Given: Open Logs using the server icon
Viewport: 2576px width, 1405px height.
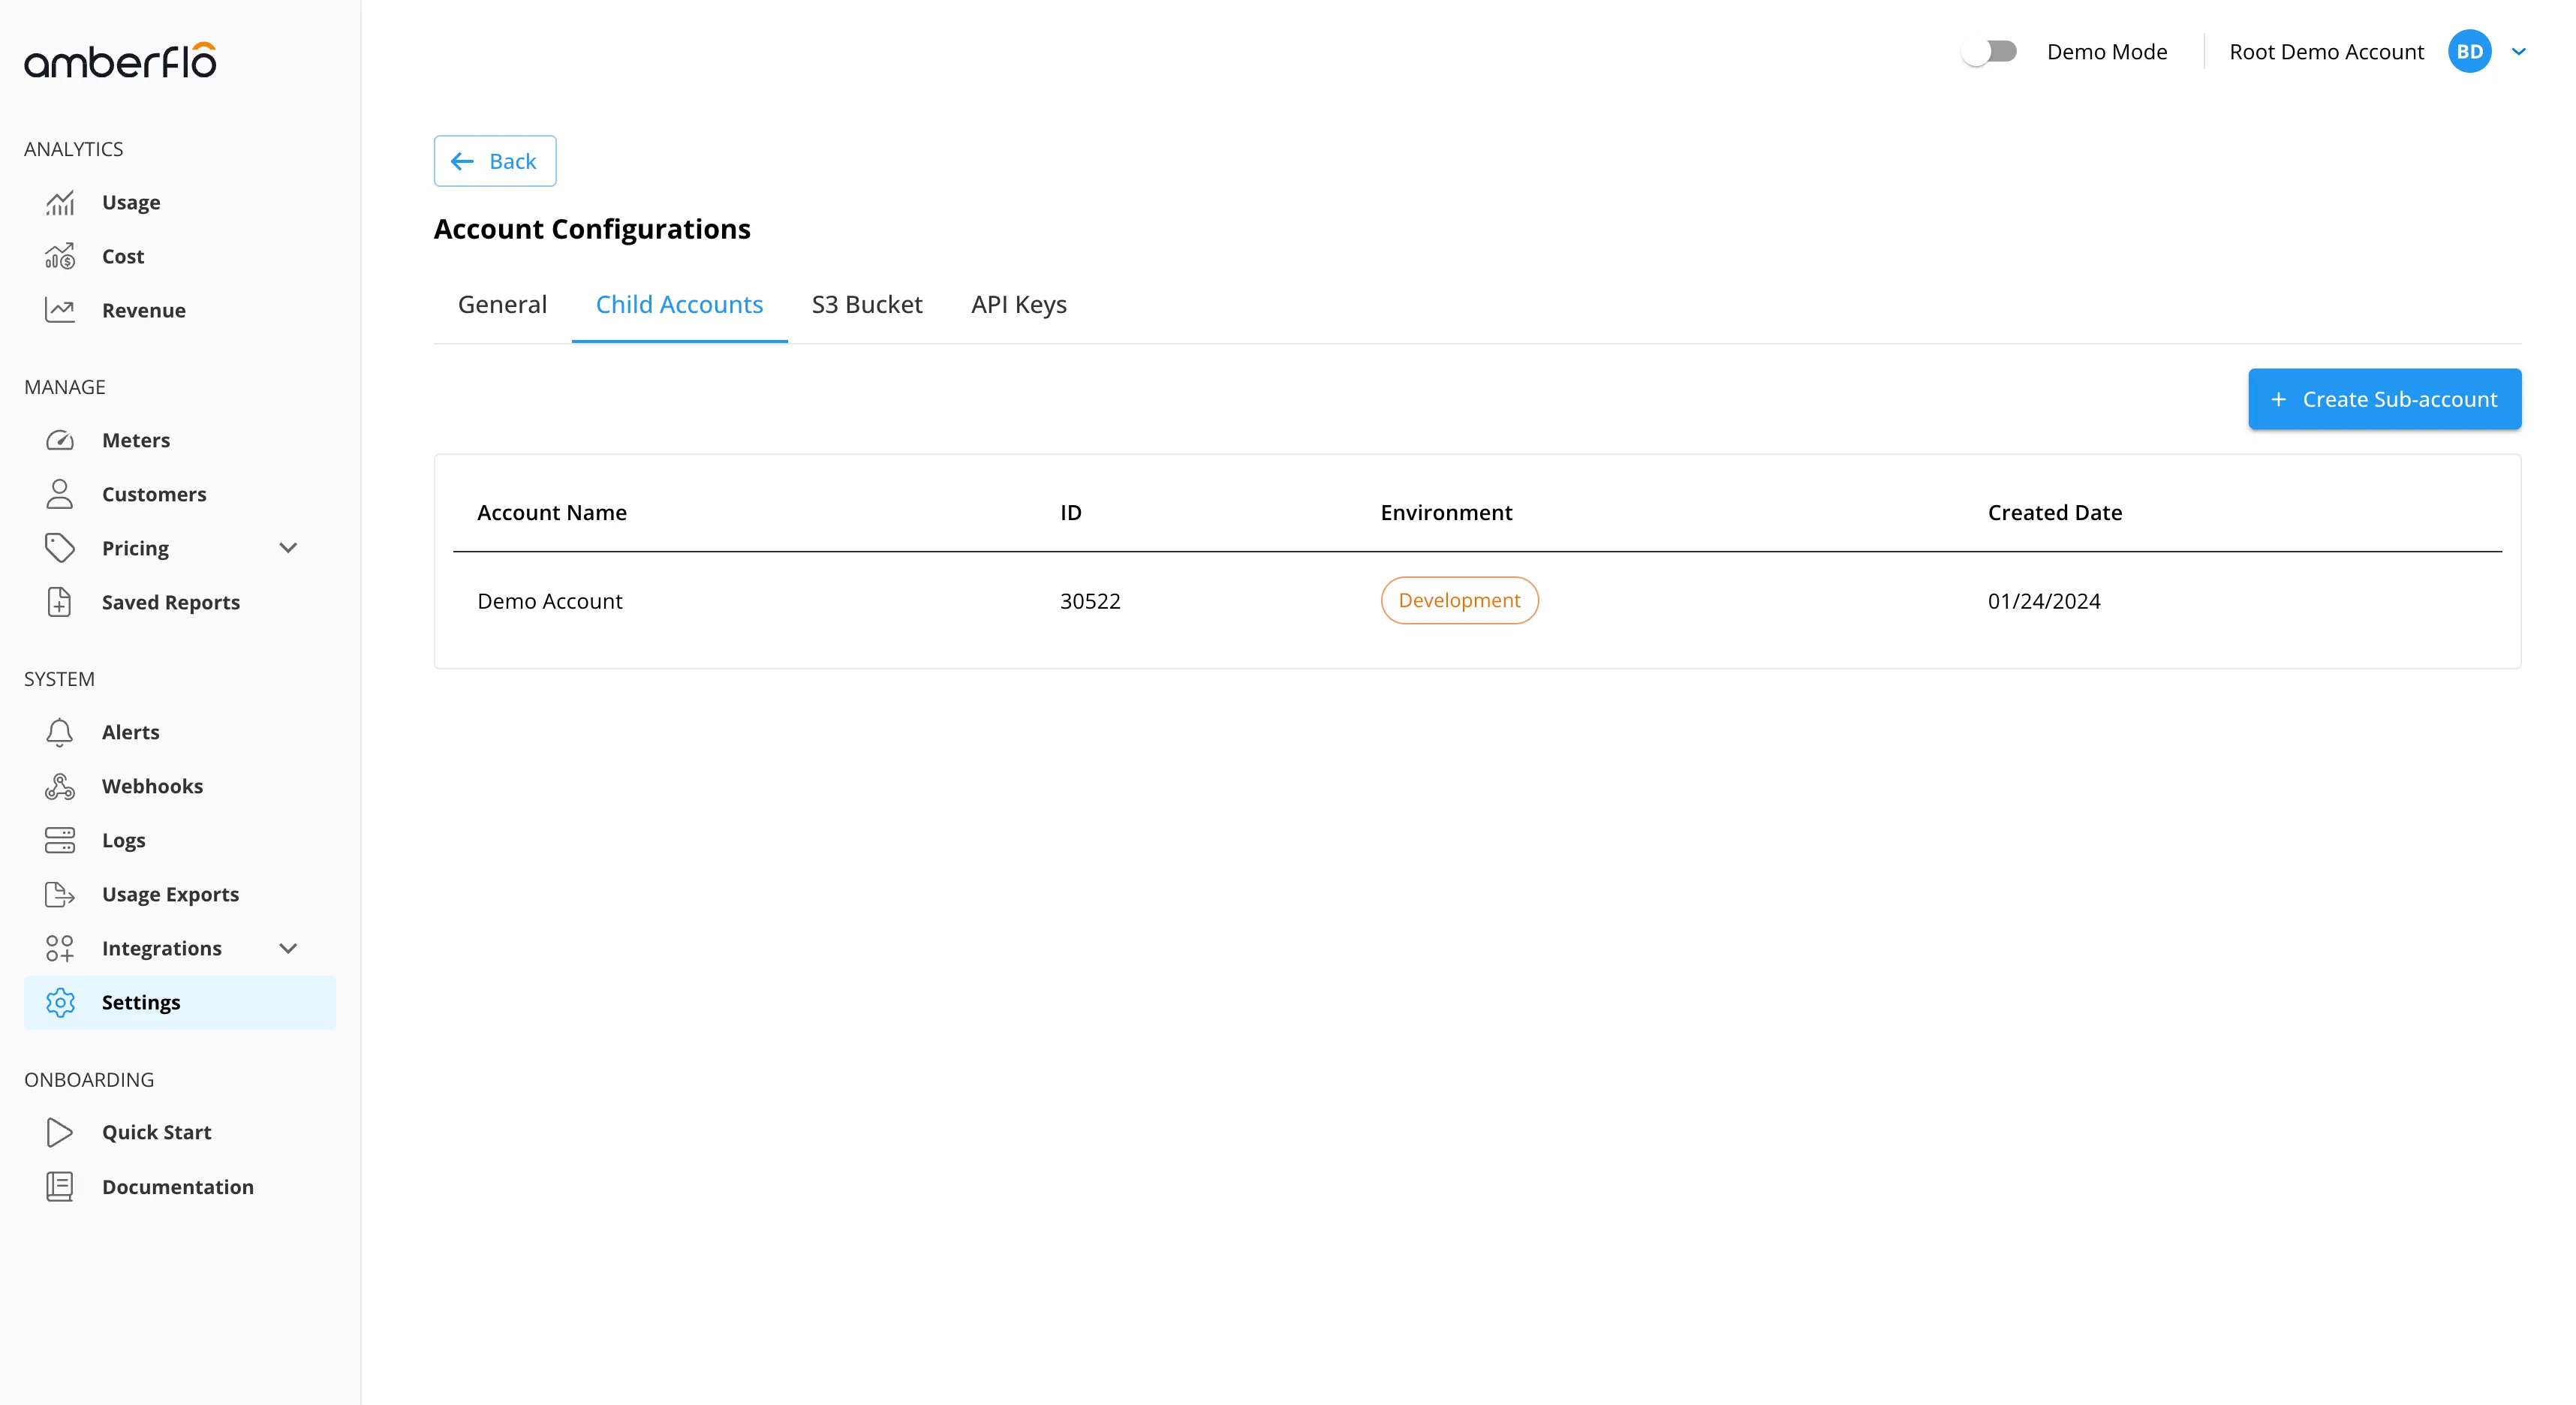Looking at the screenshot, I should click(60, 840).
